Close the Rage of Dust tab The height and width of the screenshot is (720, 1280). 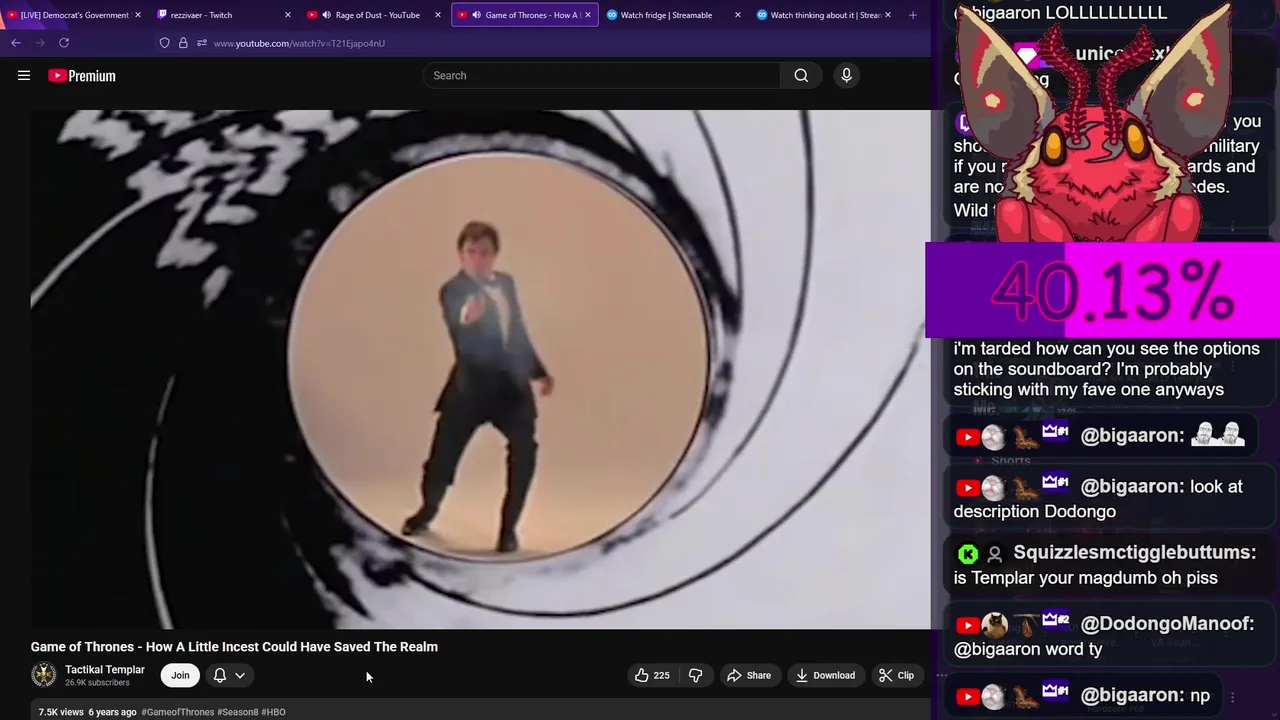[438, 15]
